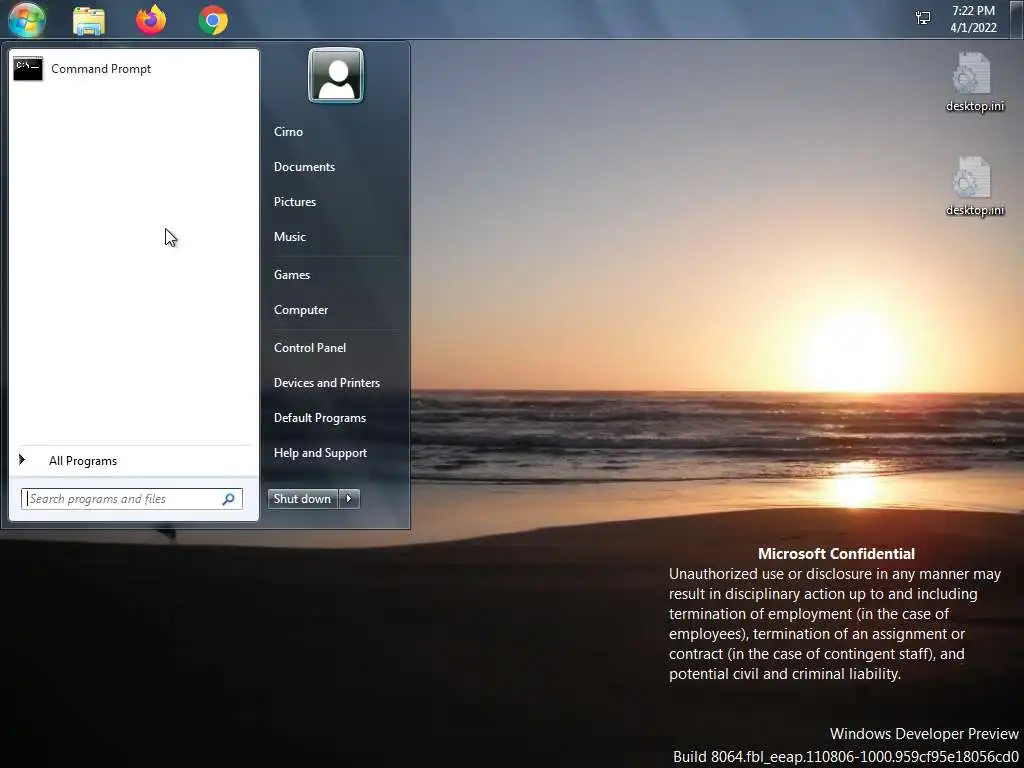Click the network tray icon
Image resolution: width=1024 pixels, height=768 pixels.
point(923,18)
